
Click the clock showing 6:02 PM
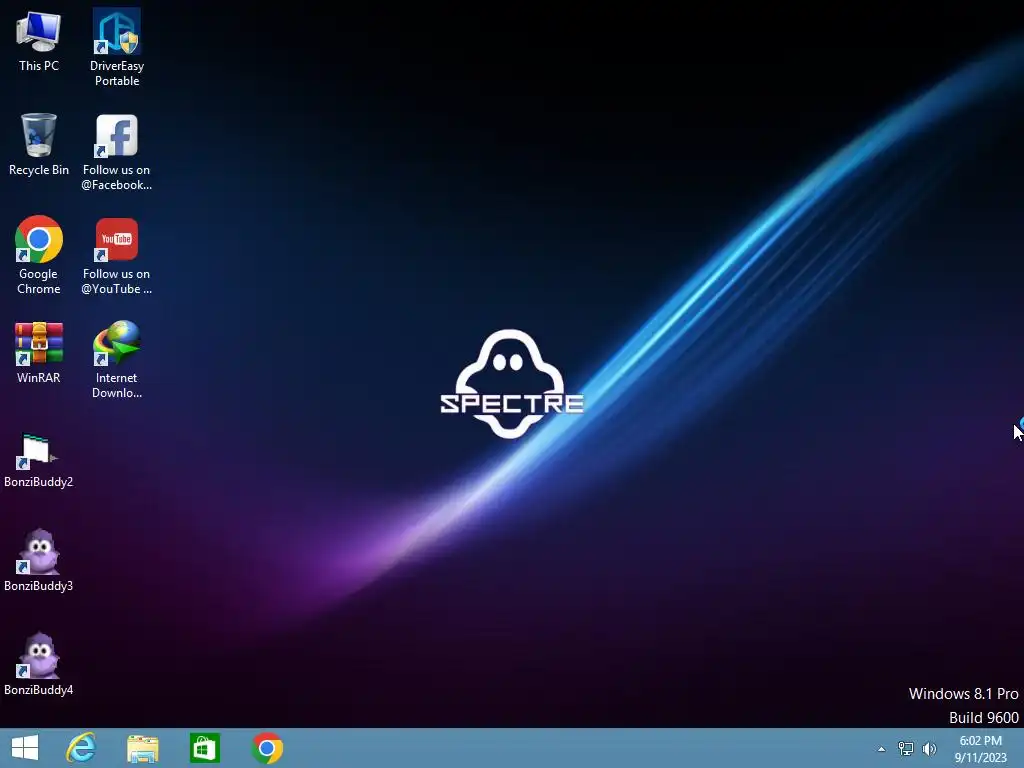pos(980,741)
